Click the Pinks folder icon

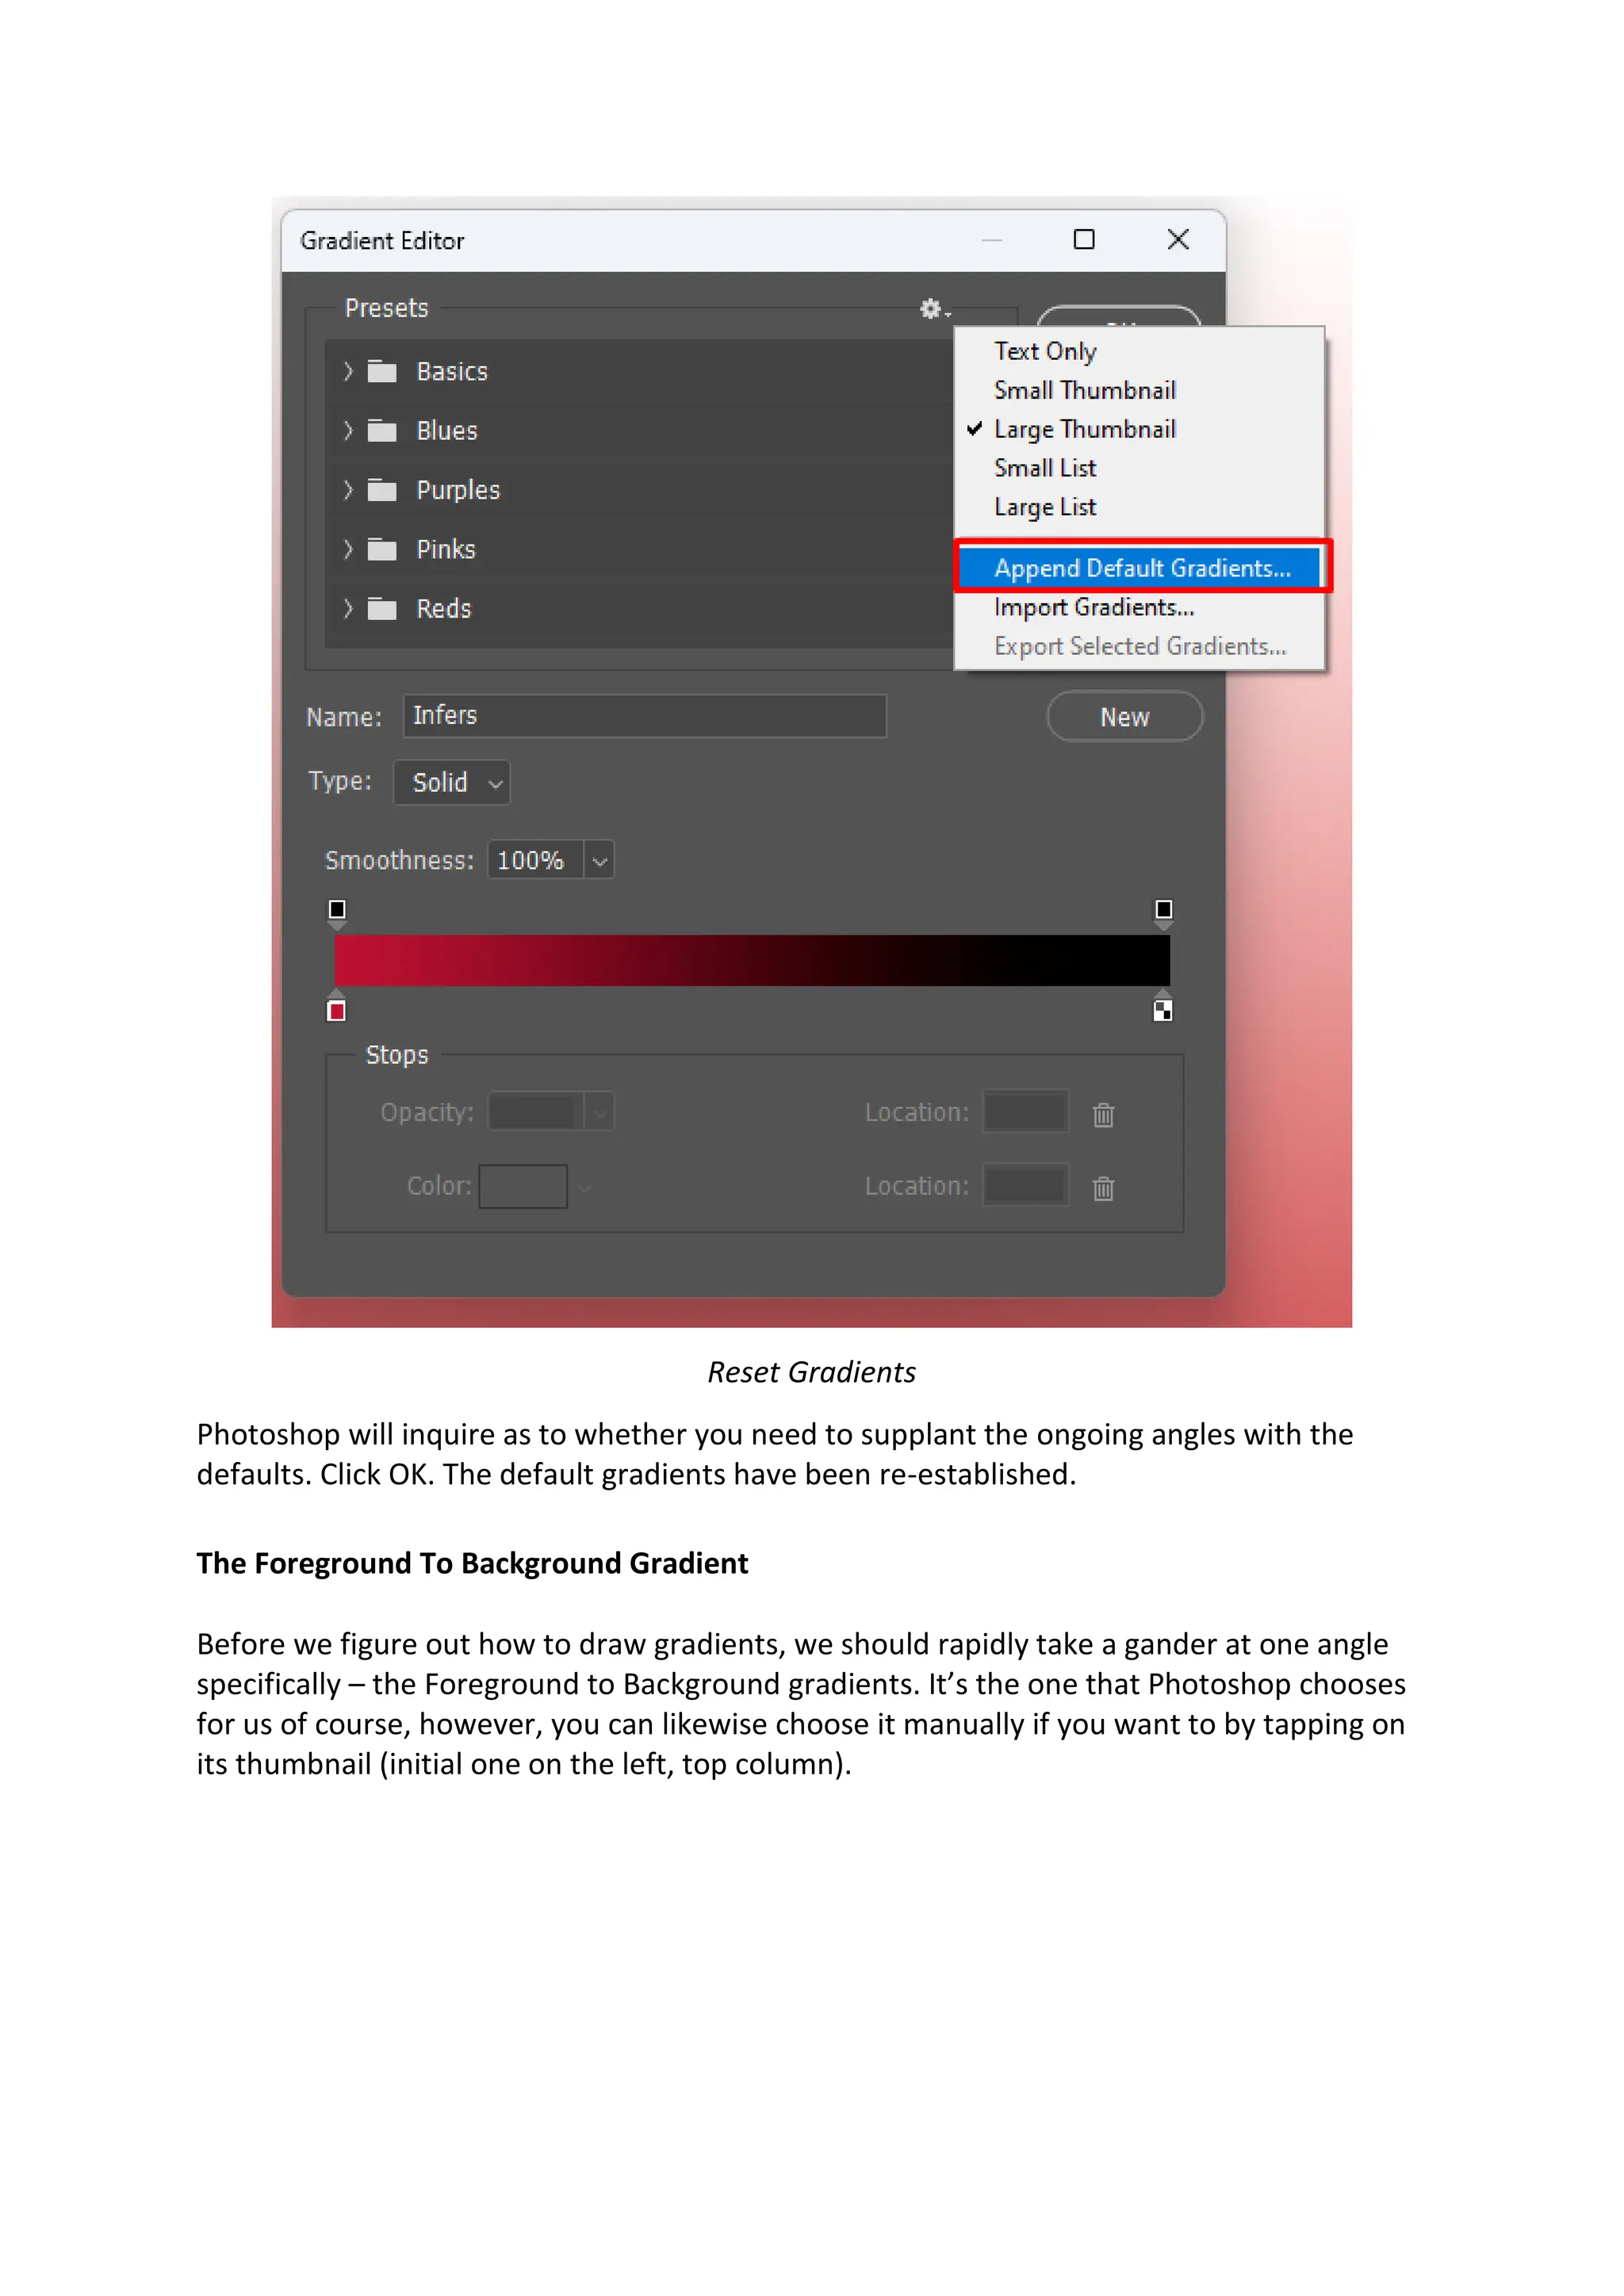coord(382,549)
